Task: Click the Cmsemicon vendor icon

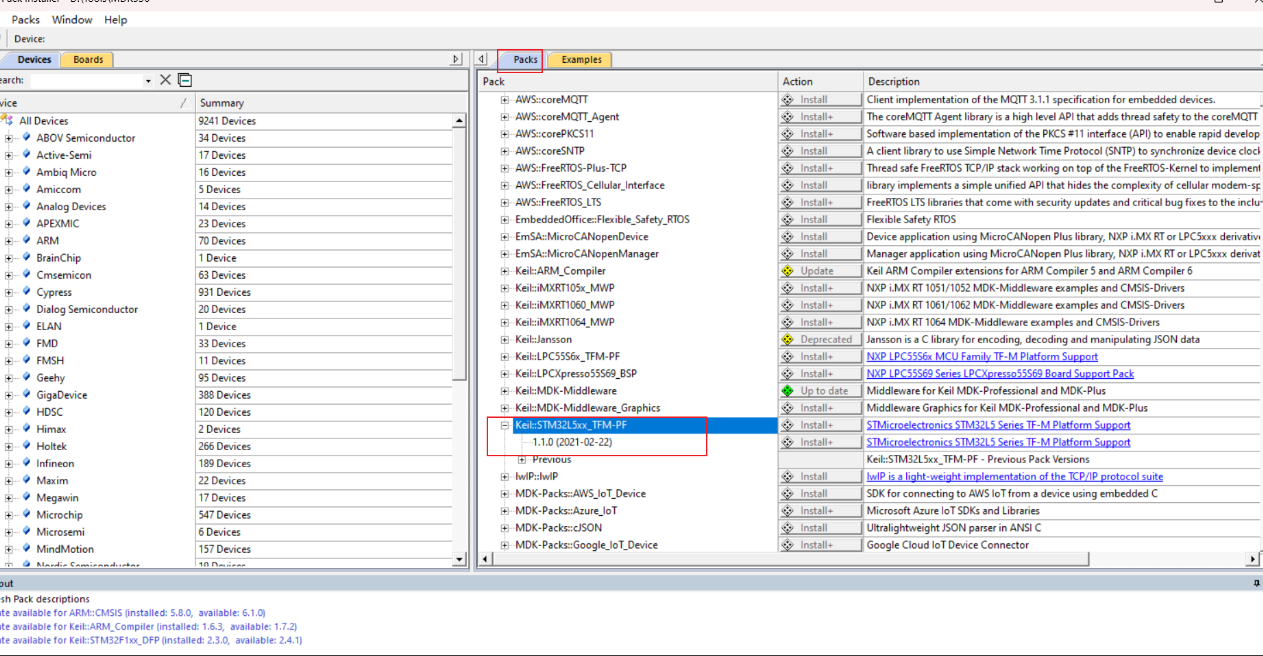Action: pos(26,275)
